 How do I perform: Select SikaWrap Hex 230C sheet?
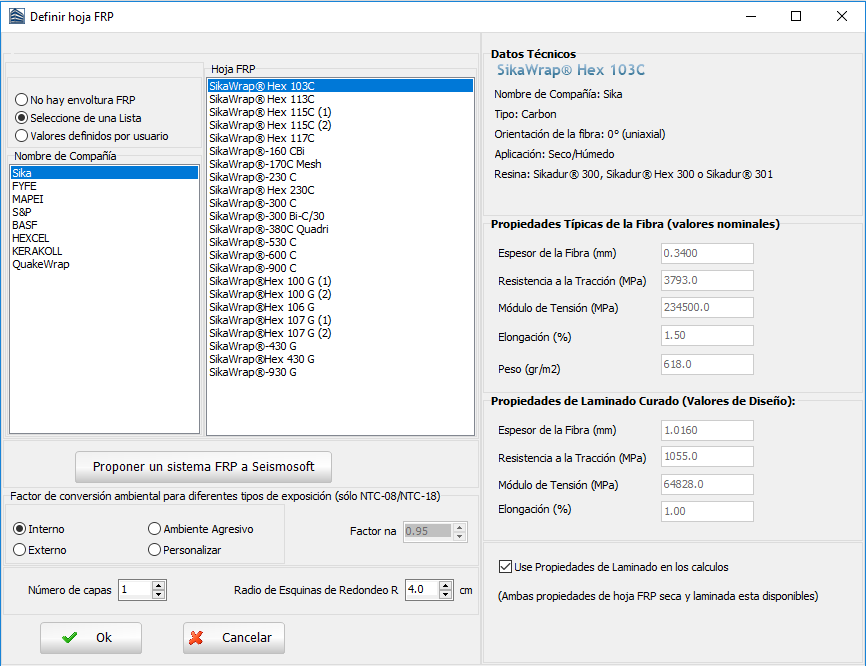coord(262,190)
